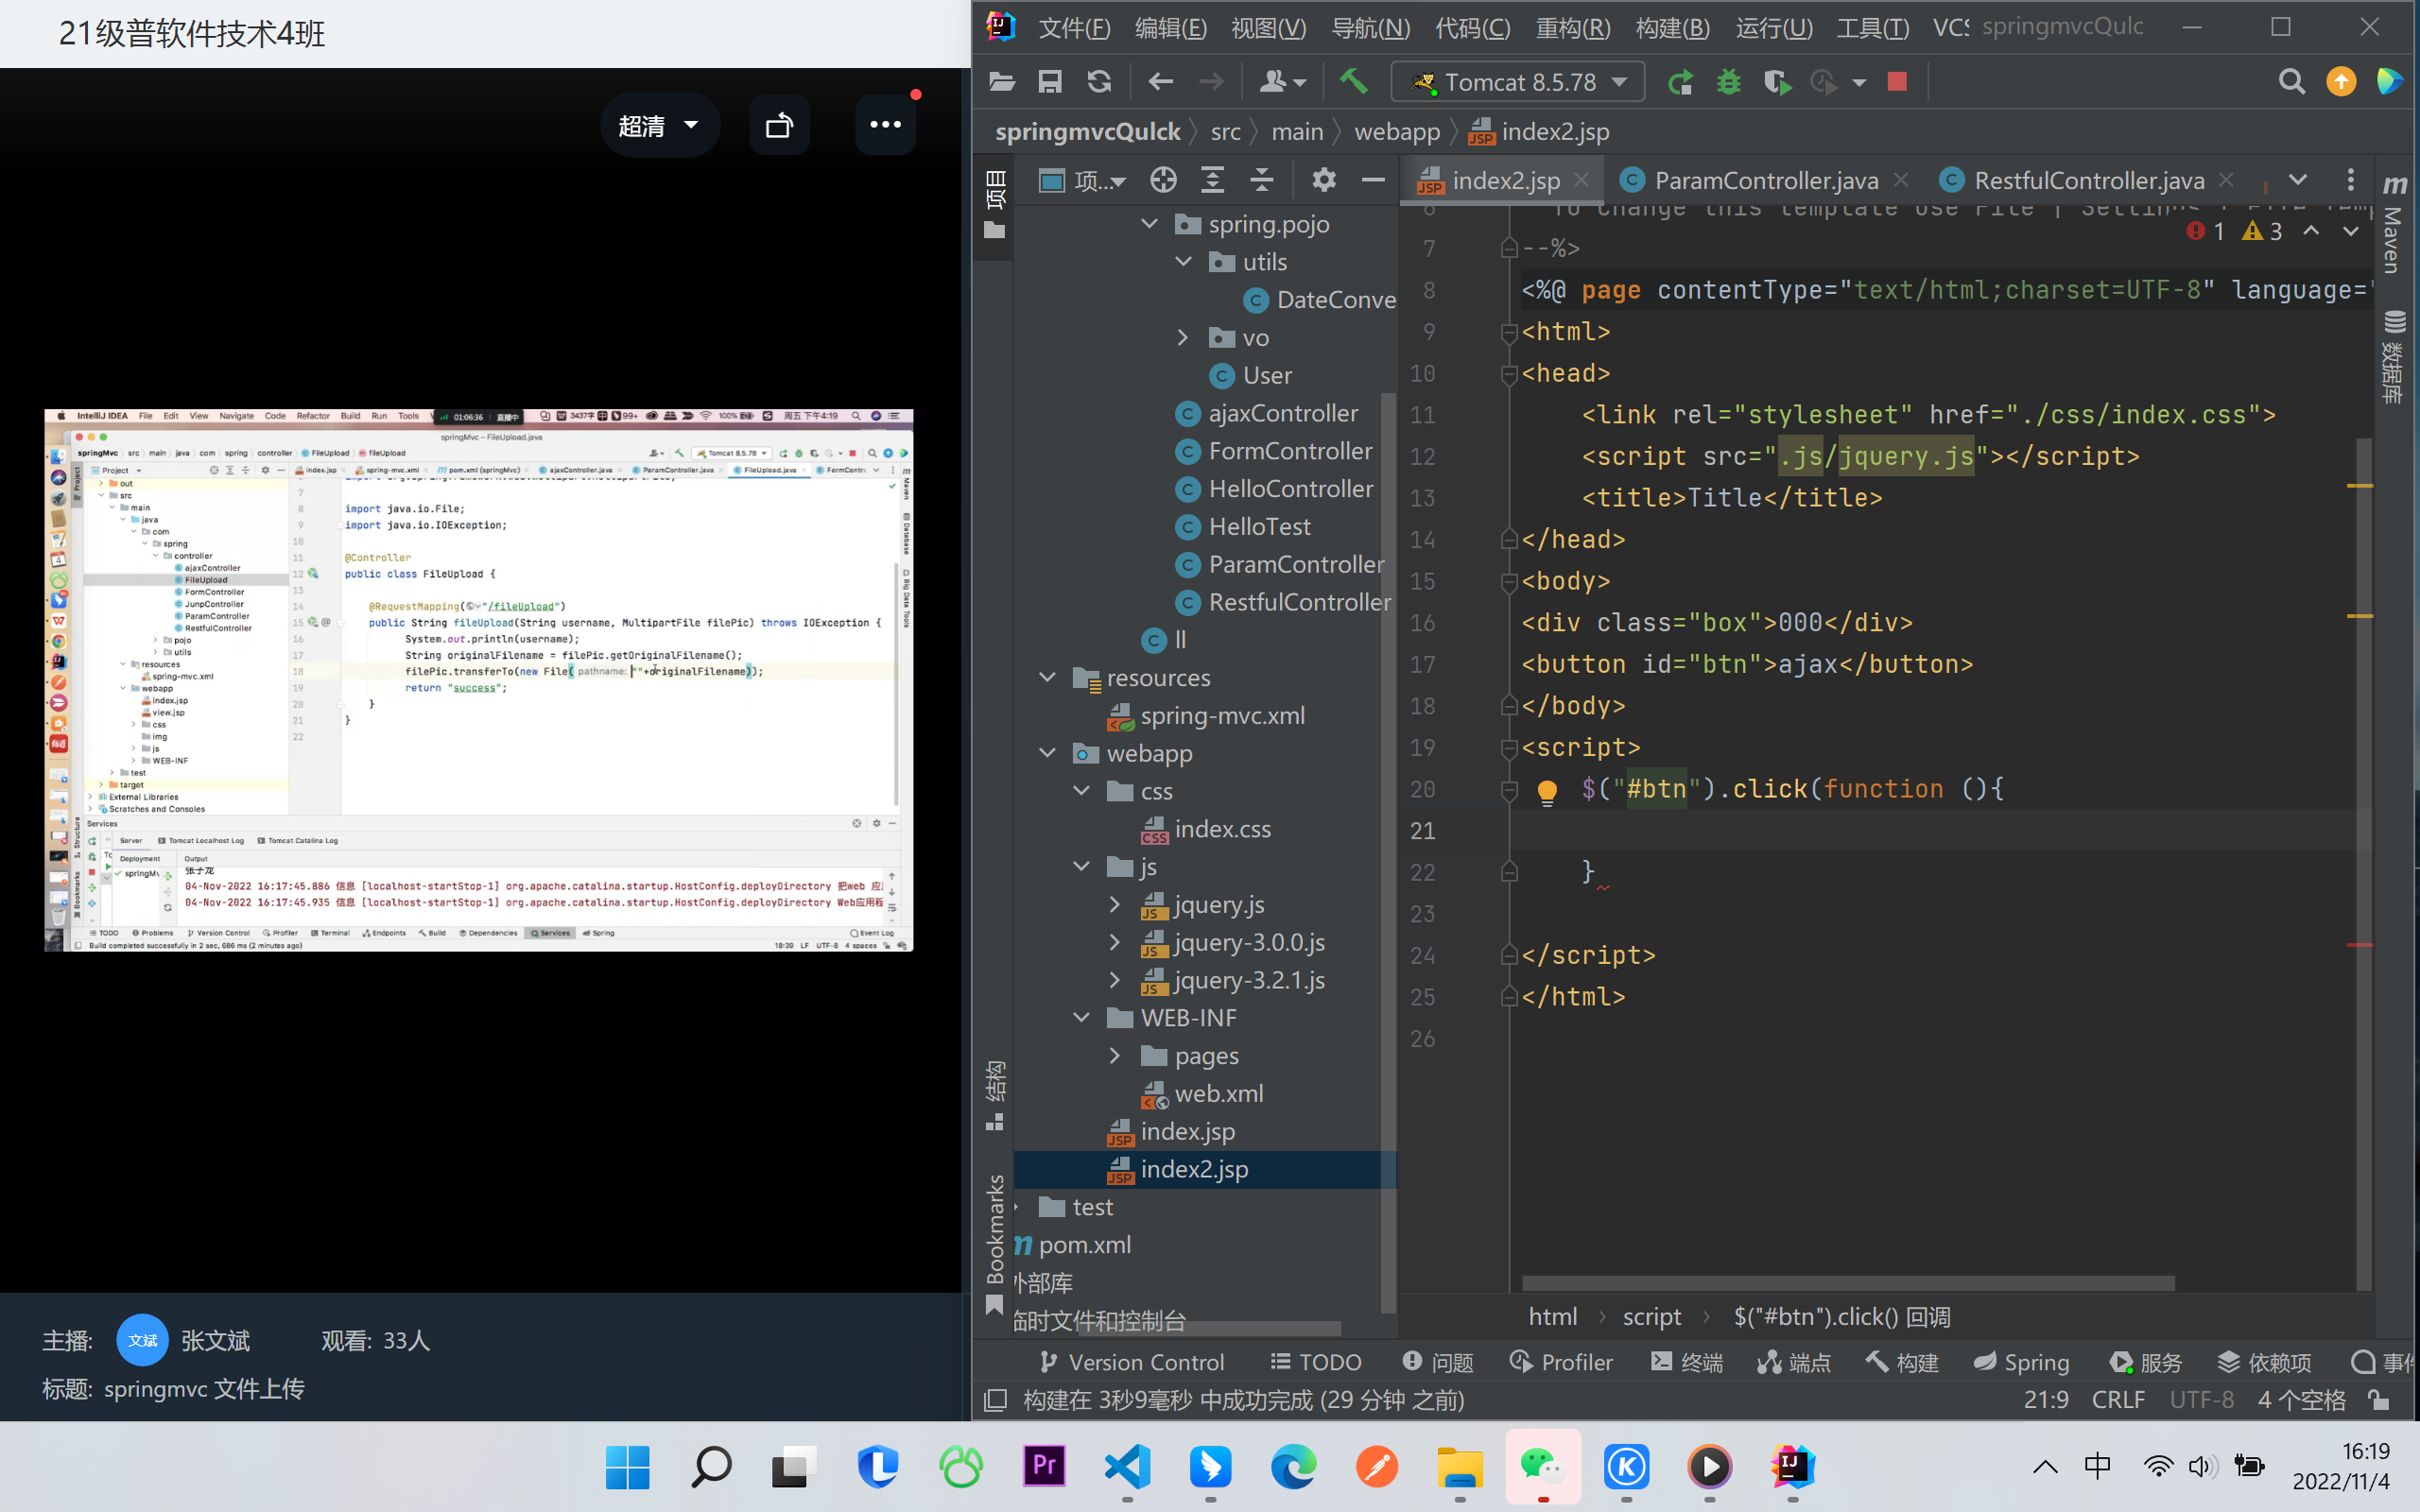Click Expand All icon in project panel
The width and height of the screenshot is (2420, 1512).
[1212, 180]
